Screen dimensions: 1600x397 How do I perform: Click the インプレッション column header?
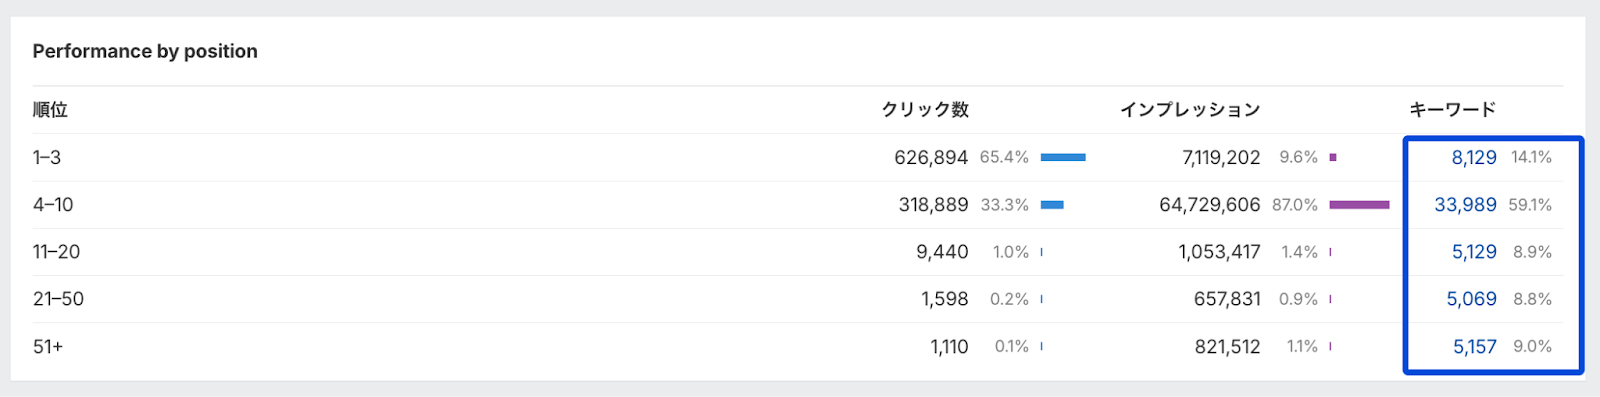[x=1190, y=110]
